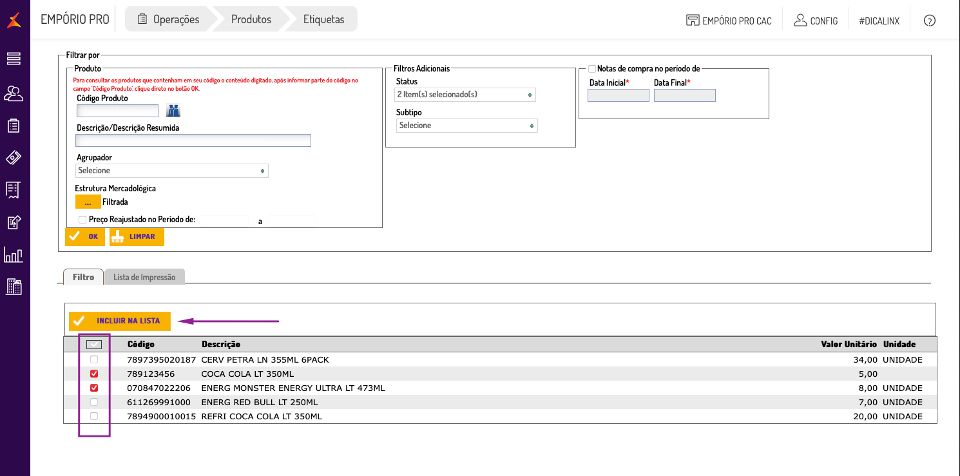Click the Descrição column header

coord(221,344)
